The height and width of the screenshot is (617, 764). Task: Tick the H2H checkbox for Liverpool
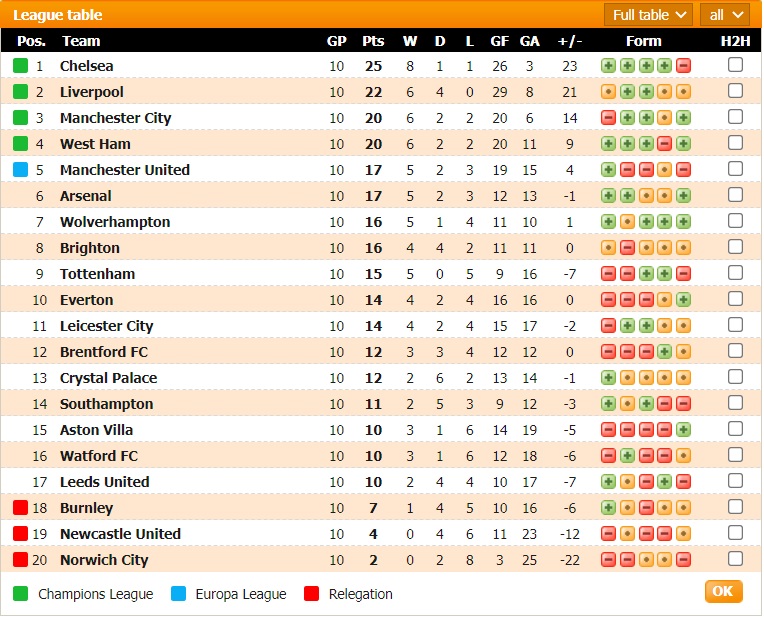point(735,91)
